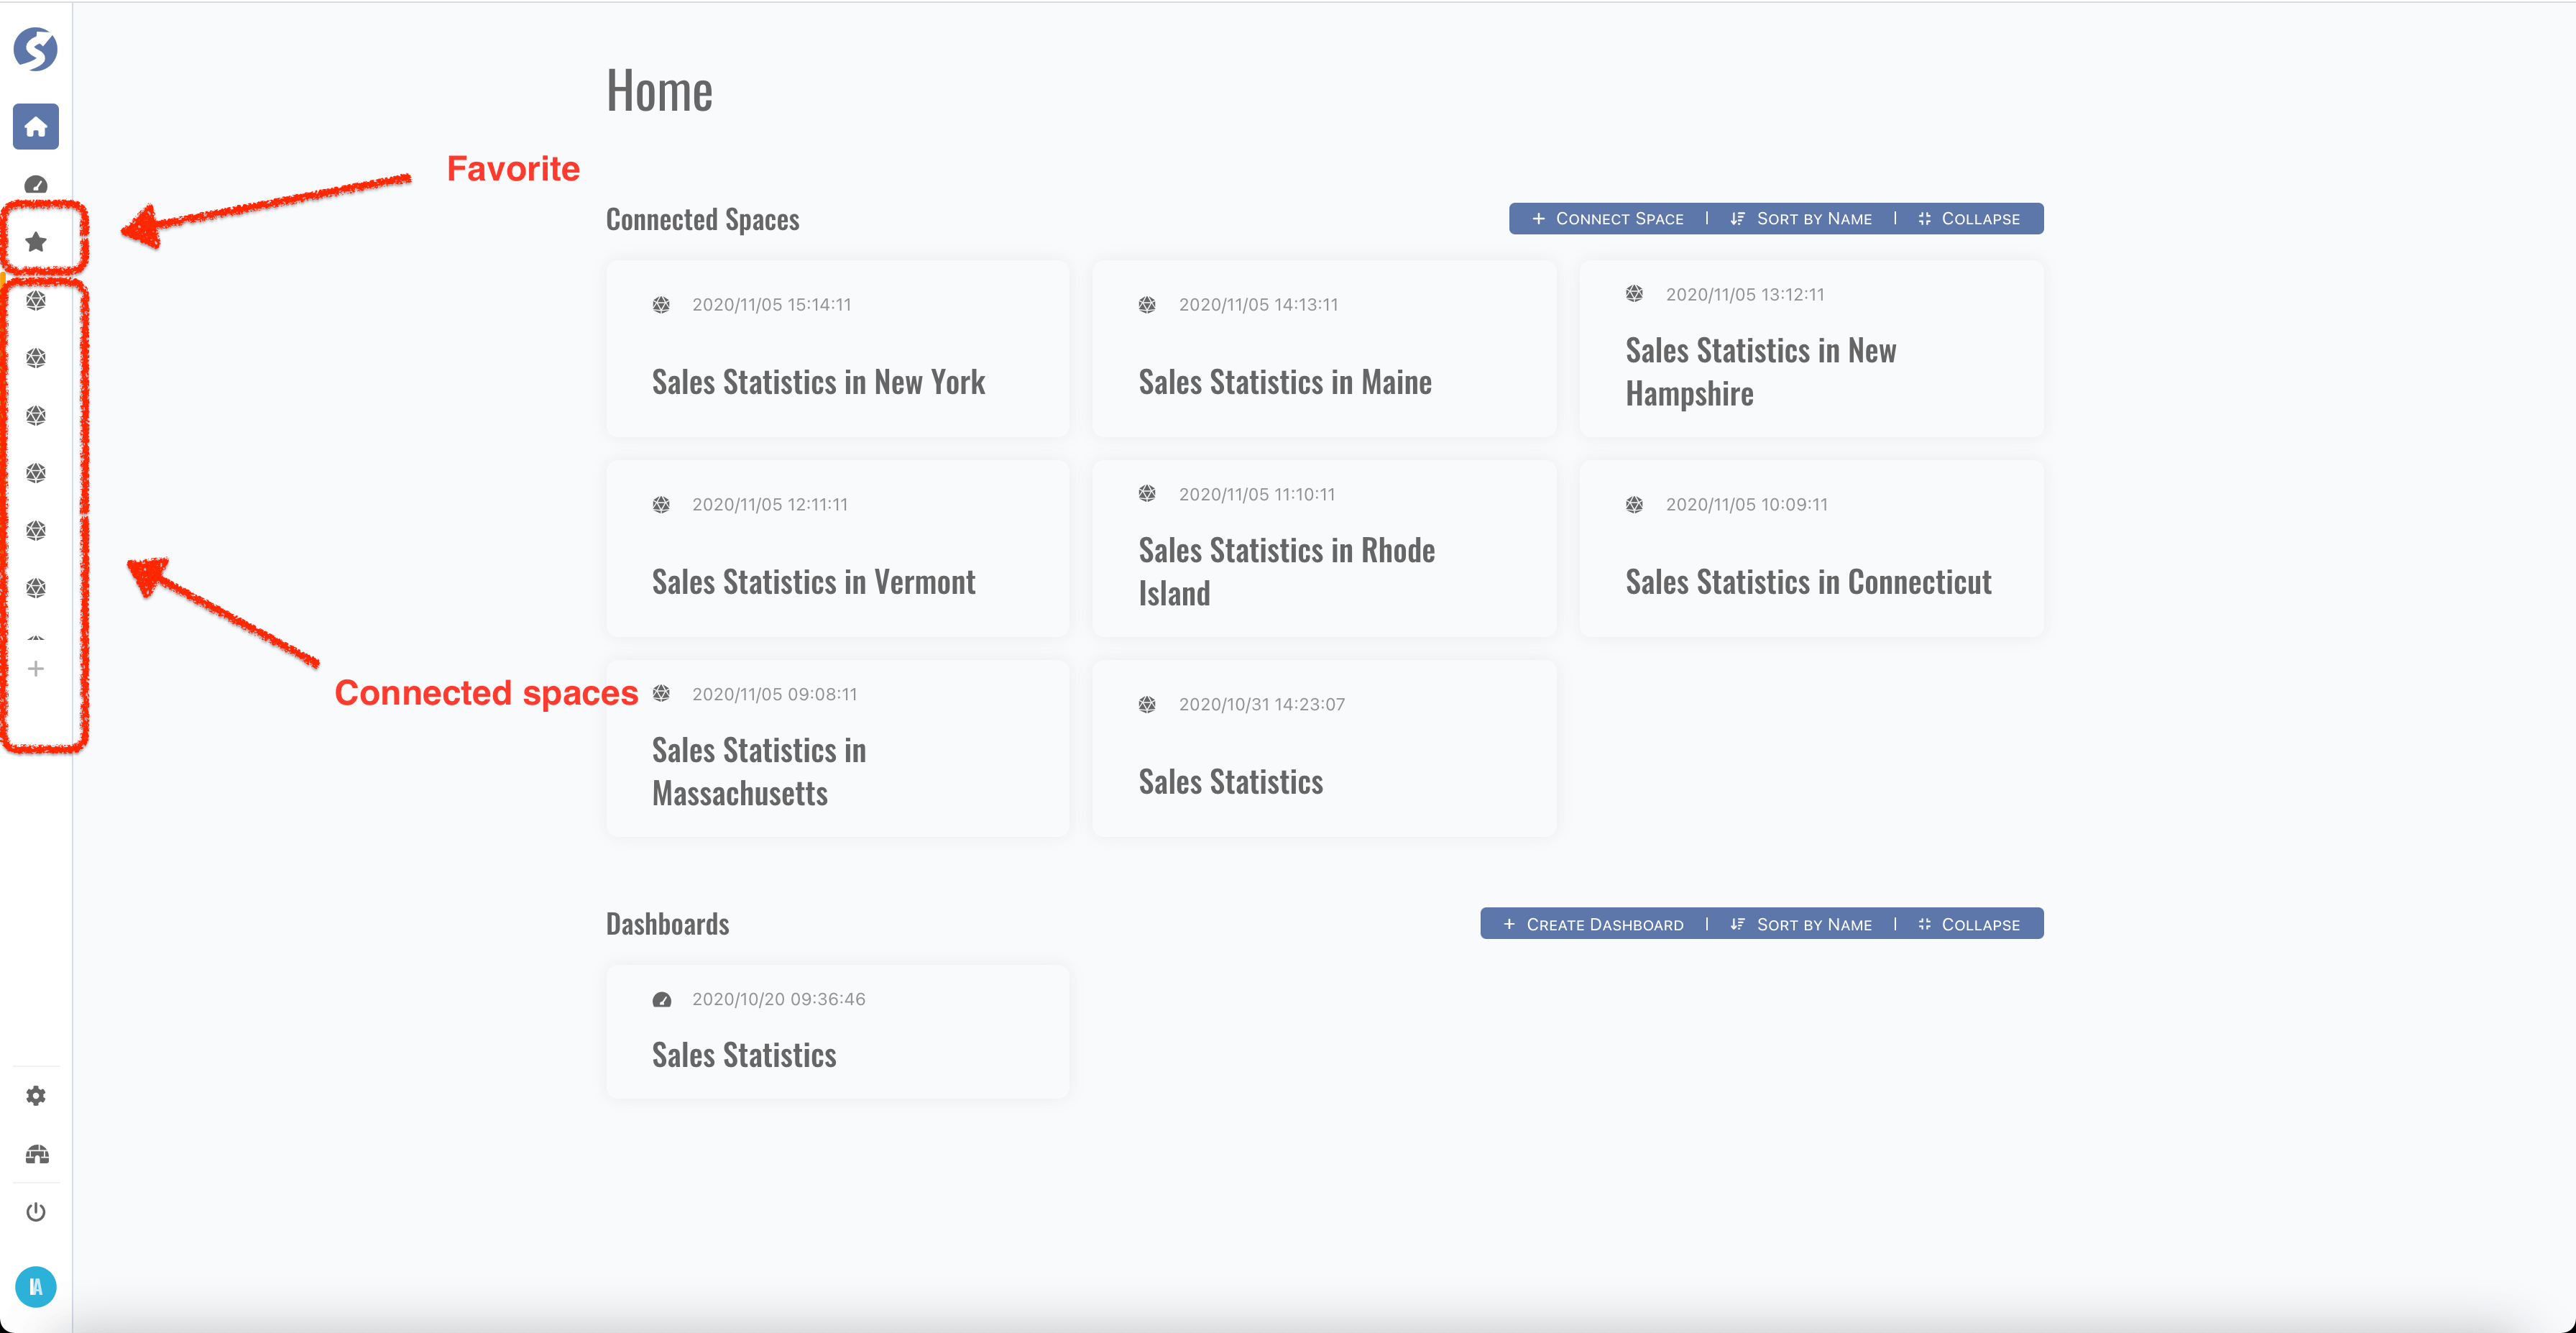Screen dimensions: 2576x1333
Task: Open Sales Statistics in Vermont card
Action: tap(838, 549)
